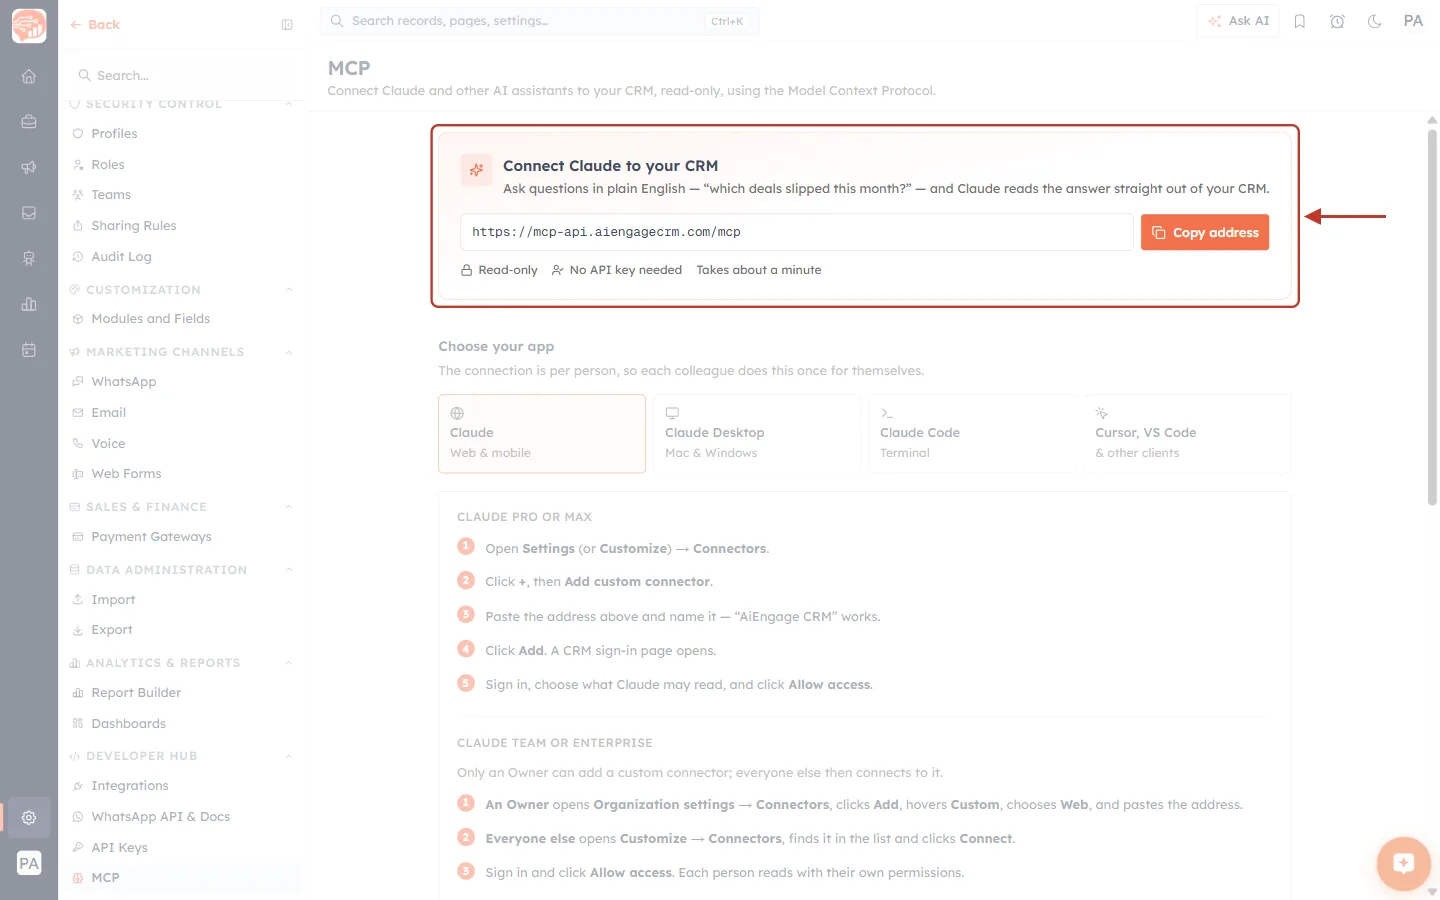Click the robot bot icon in left rail
1440x900 pixels.
click(x=29, y=259)
